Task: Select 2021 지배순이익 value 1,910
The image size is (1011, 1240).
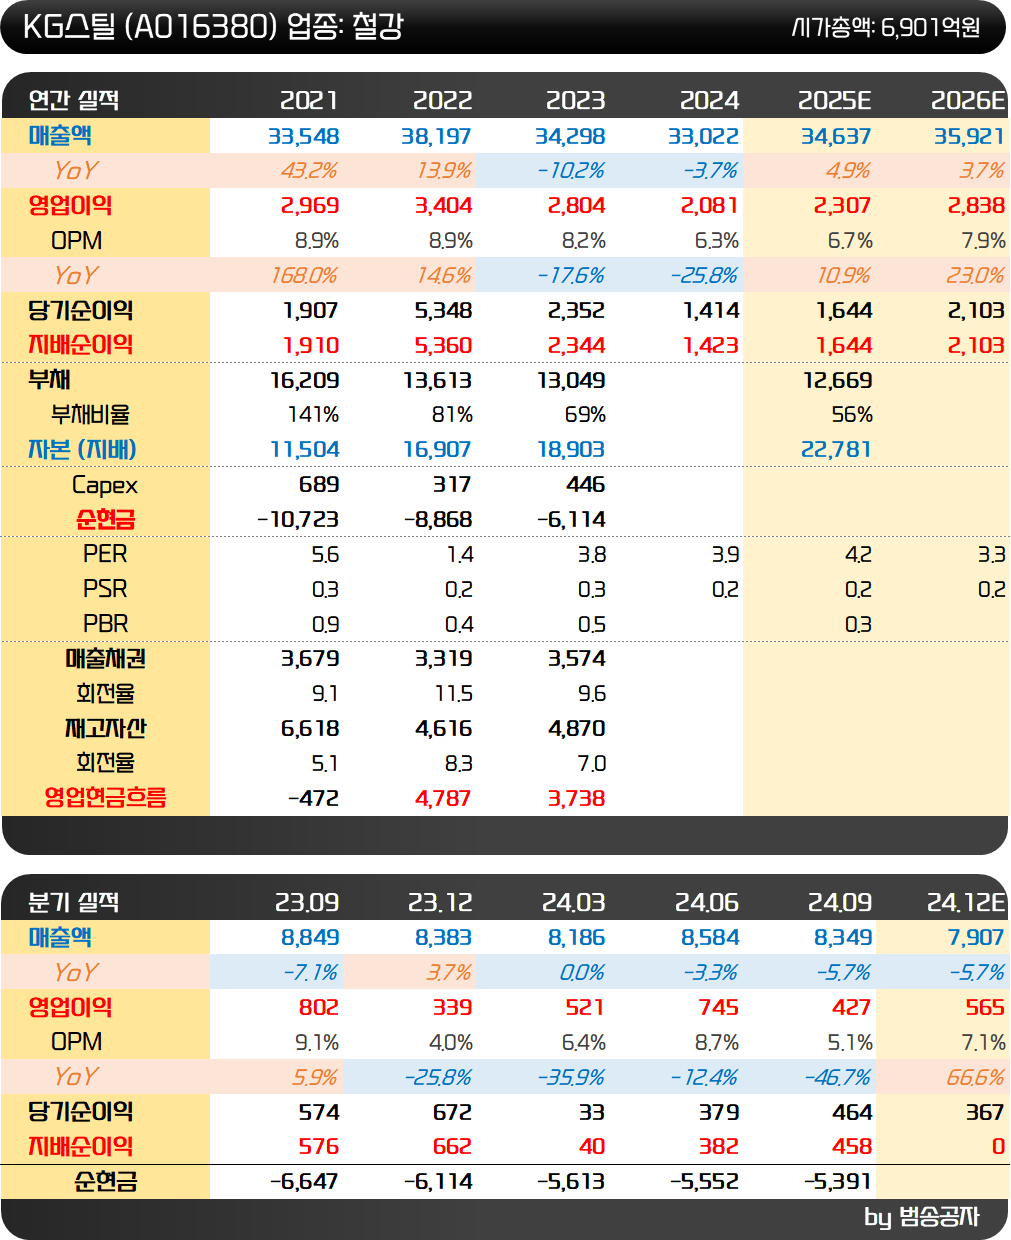Action: [311, 345]
